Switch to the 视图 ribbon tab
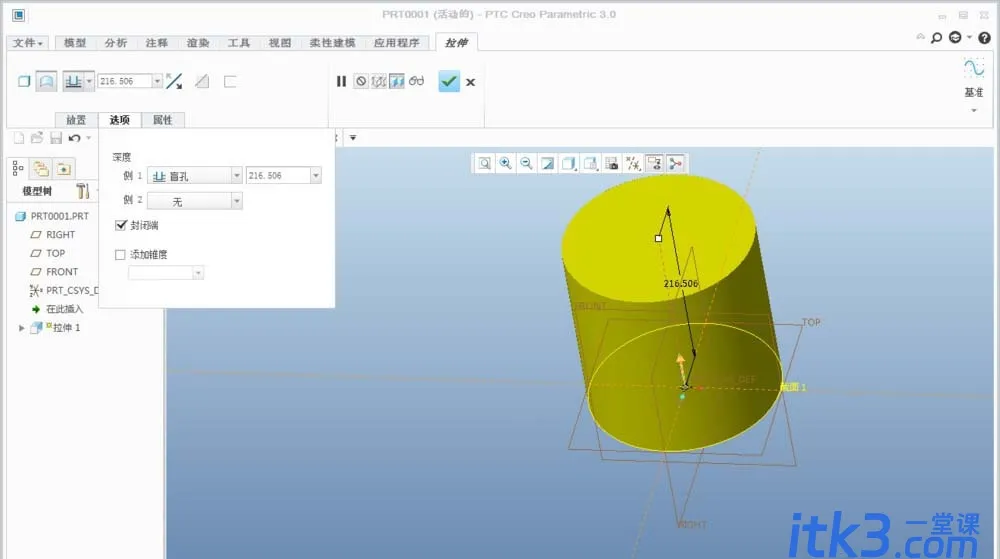1000x559 pixels. click(279, 43)
